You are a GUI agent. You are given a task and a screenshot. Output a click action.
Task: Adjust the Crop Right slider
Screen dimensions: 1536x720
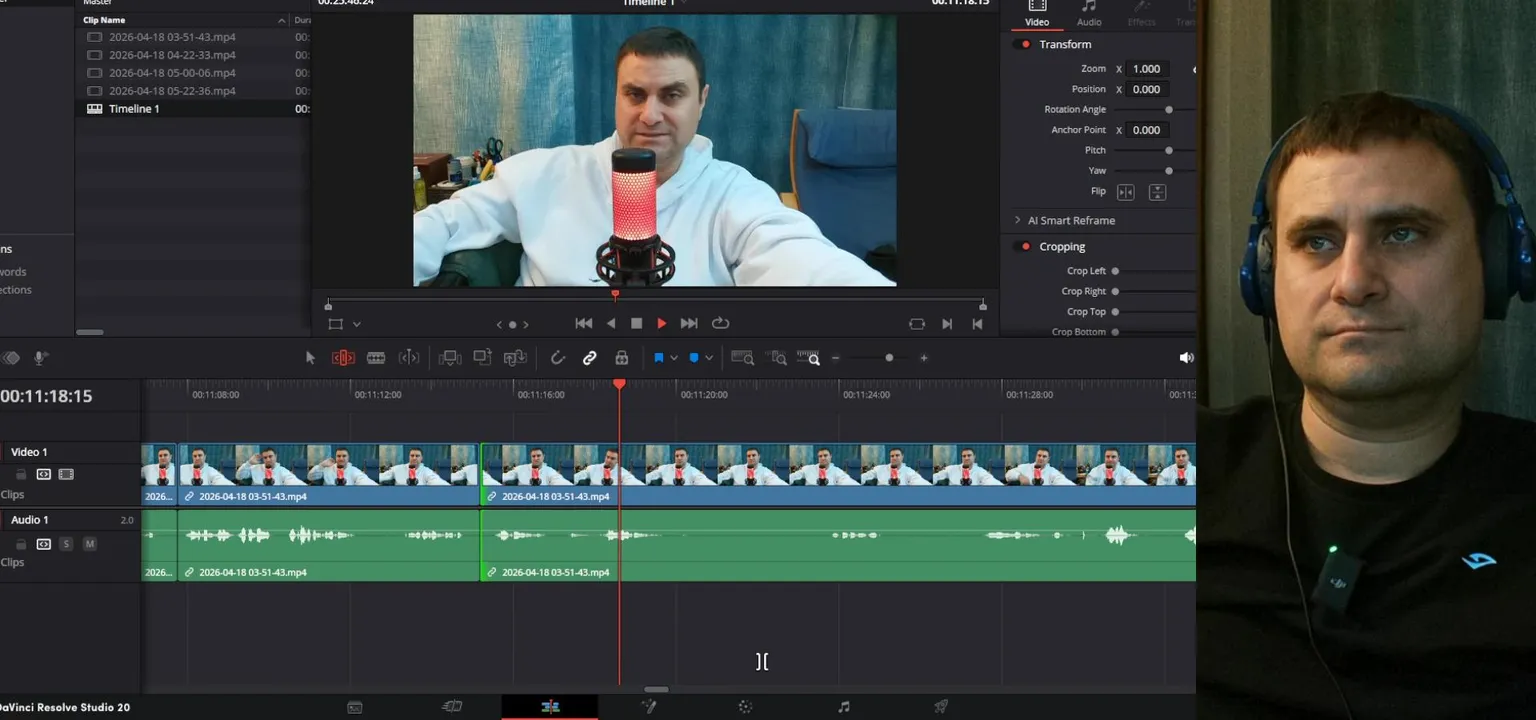(1115, 291)
